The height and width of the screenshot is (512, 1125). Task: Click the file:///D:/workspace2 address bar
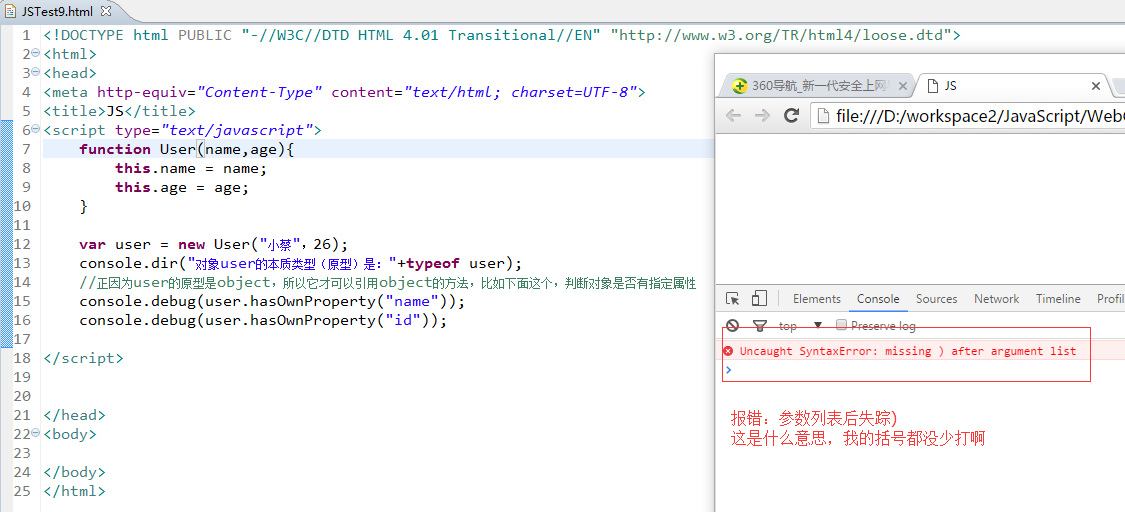tap(968, 115)
